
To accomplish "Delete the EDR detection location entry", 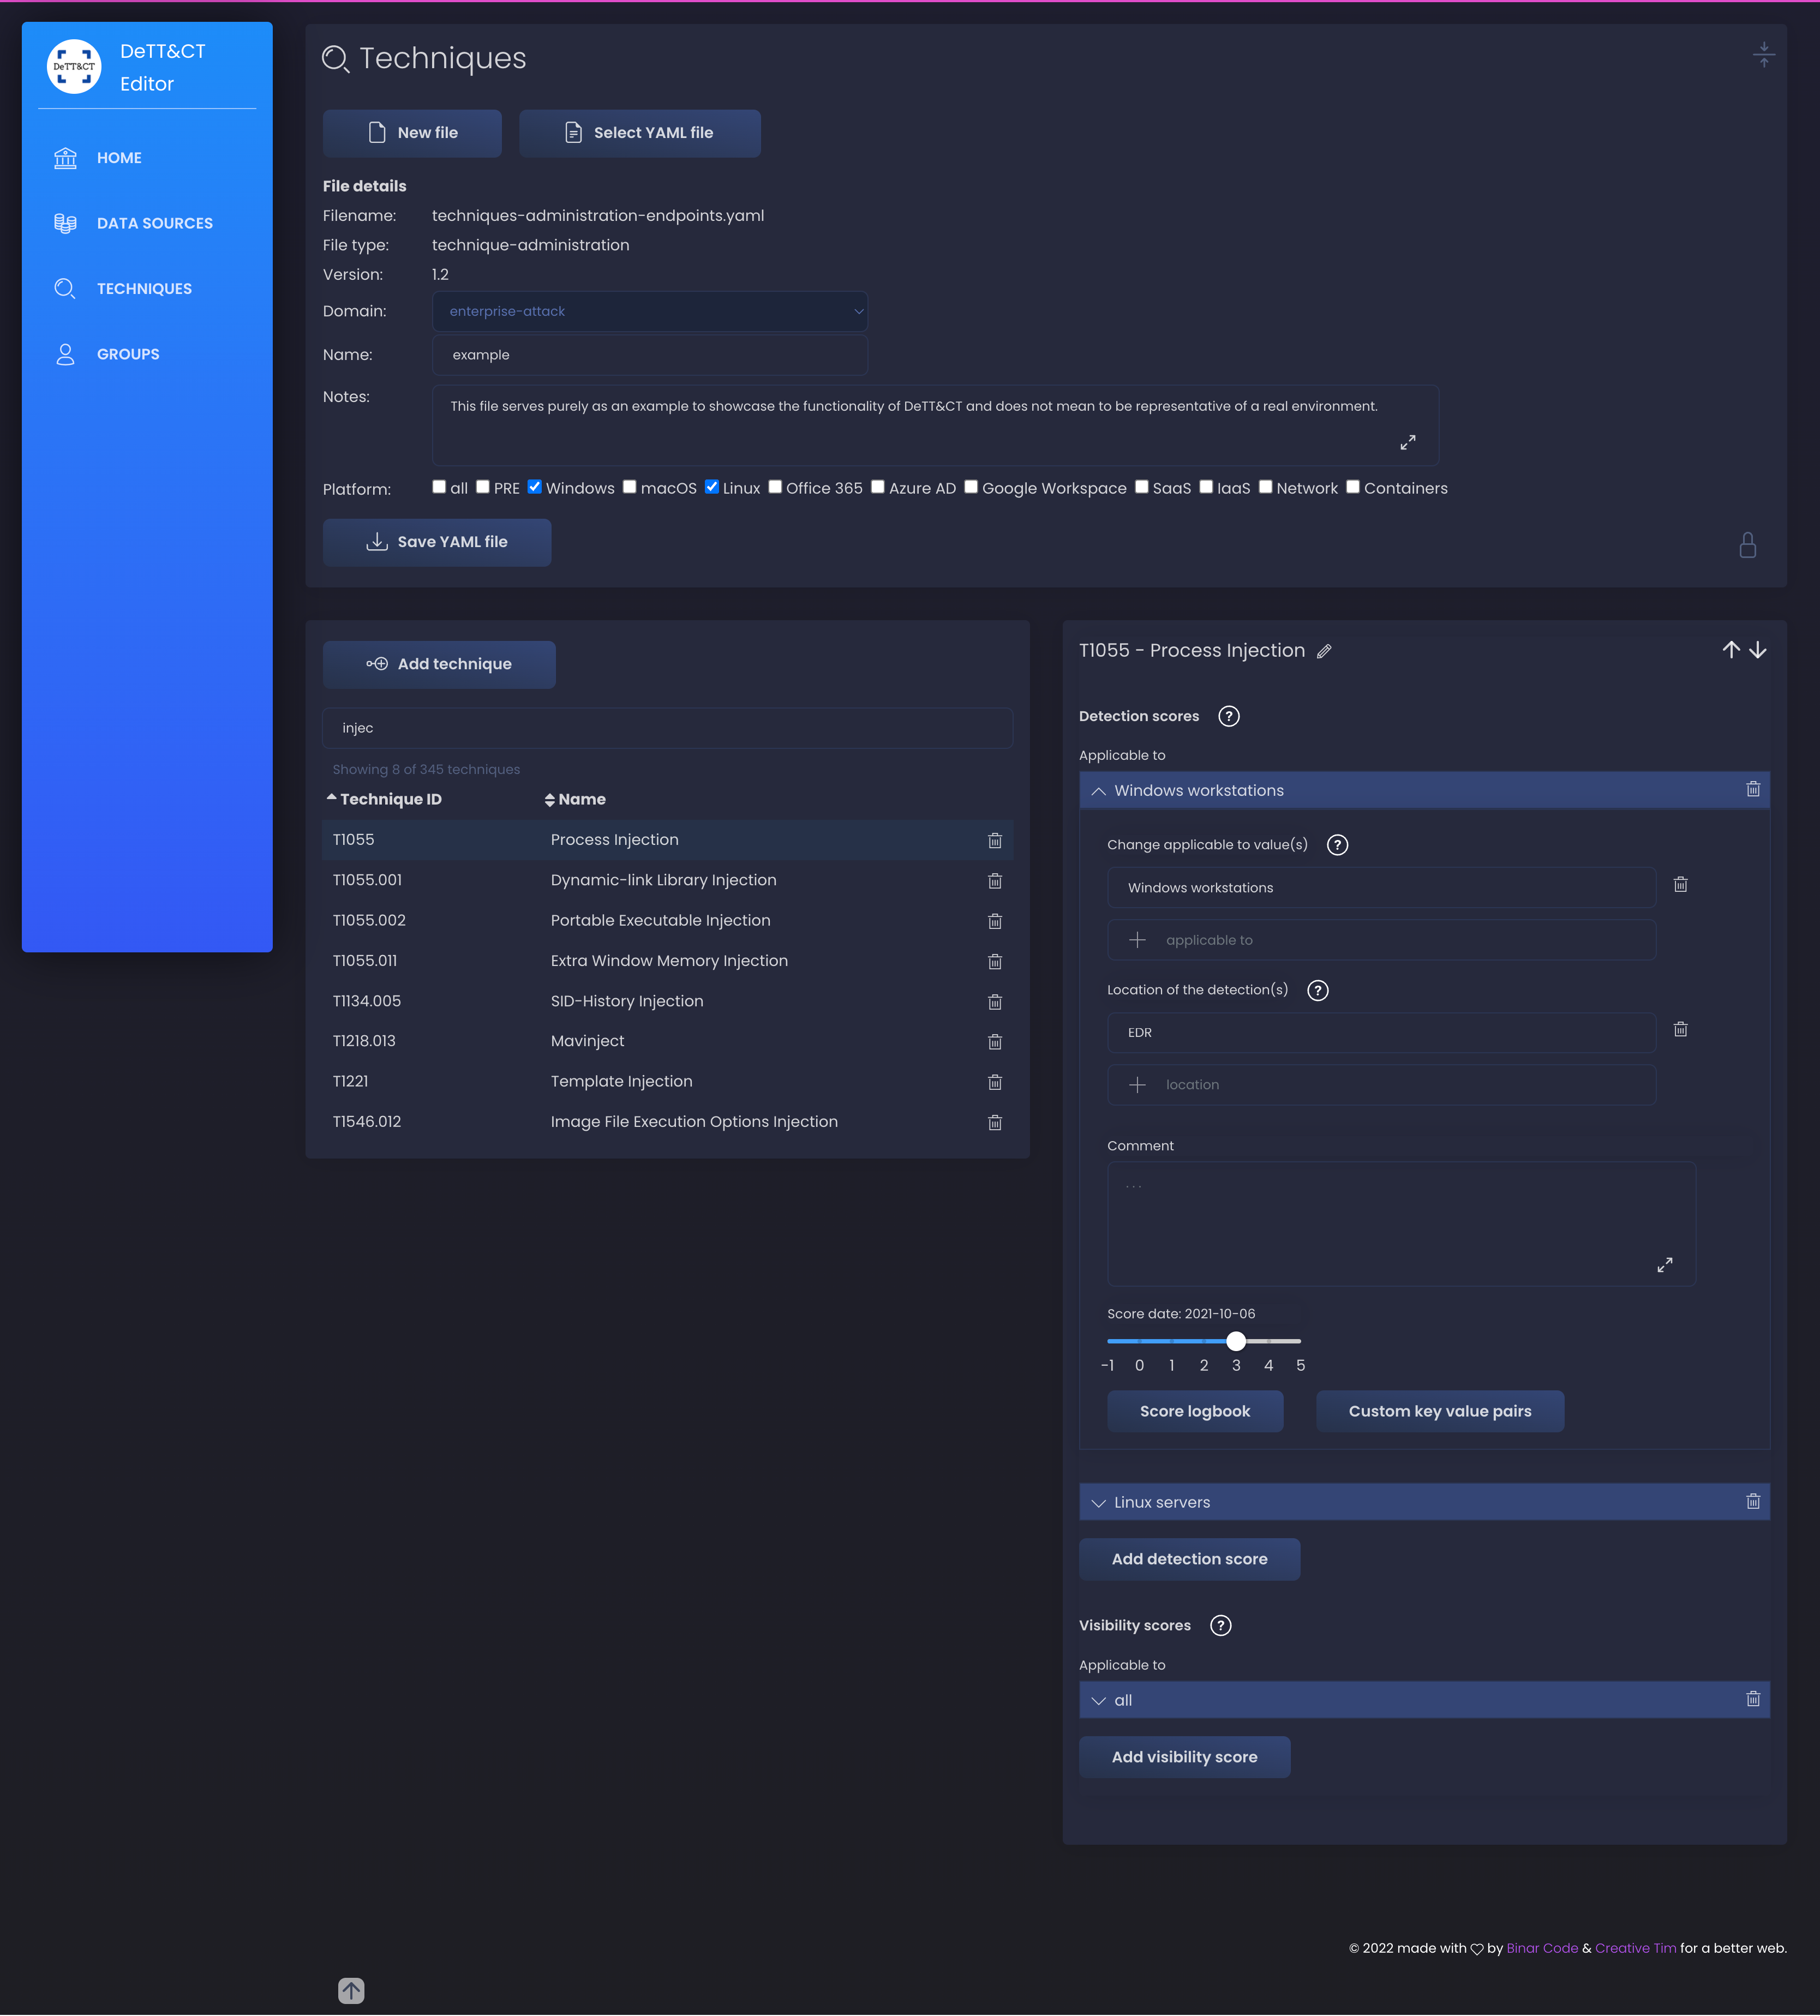I will (x=1680, y=1030).
